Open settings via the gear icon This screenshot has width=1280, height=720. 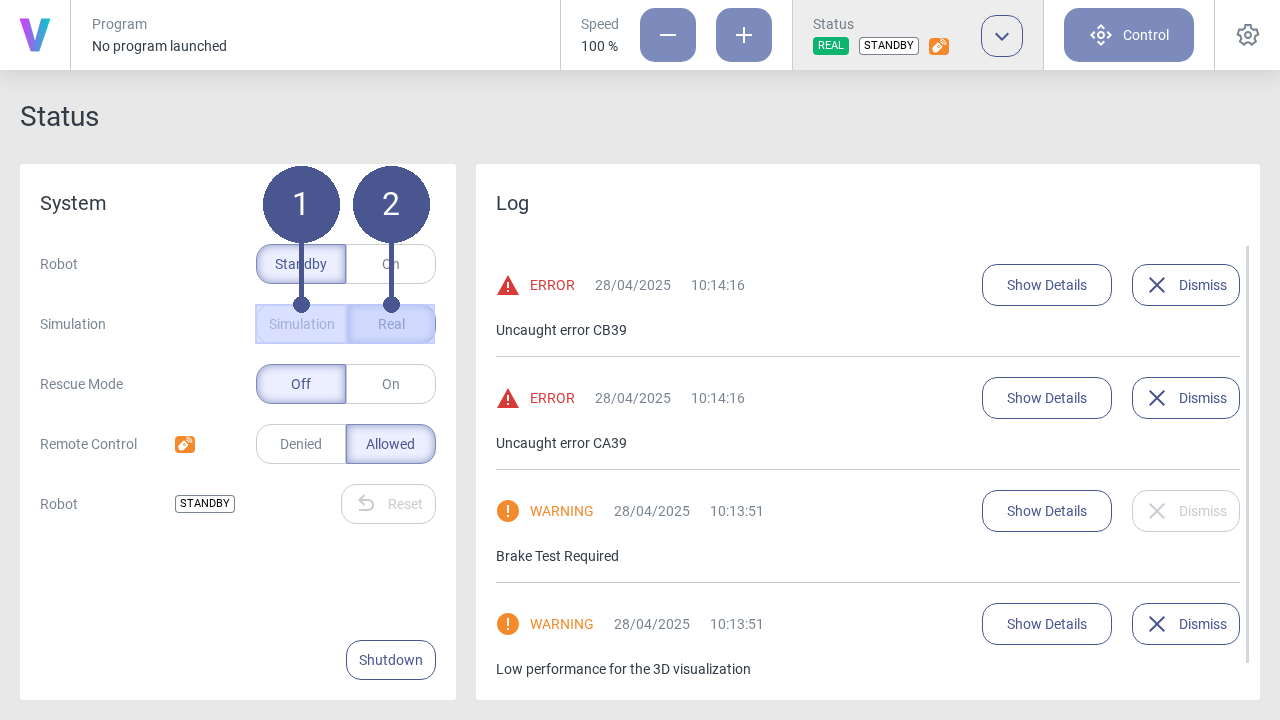click(x=1247, y=35)
